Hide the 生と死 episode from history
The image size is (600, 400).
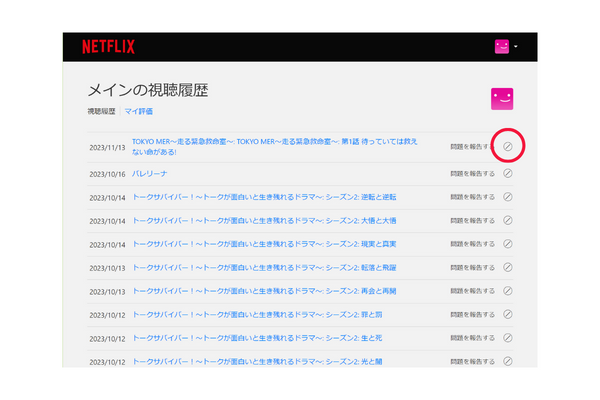coord(507,338)
